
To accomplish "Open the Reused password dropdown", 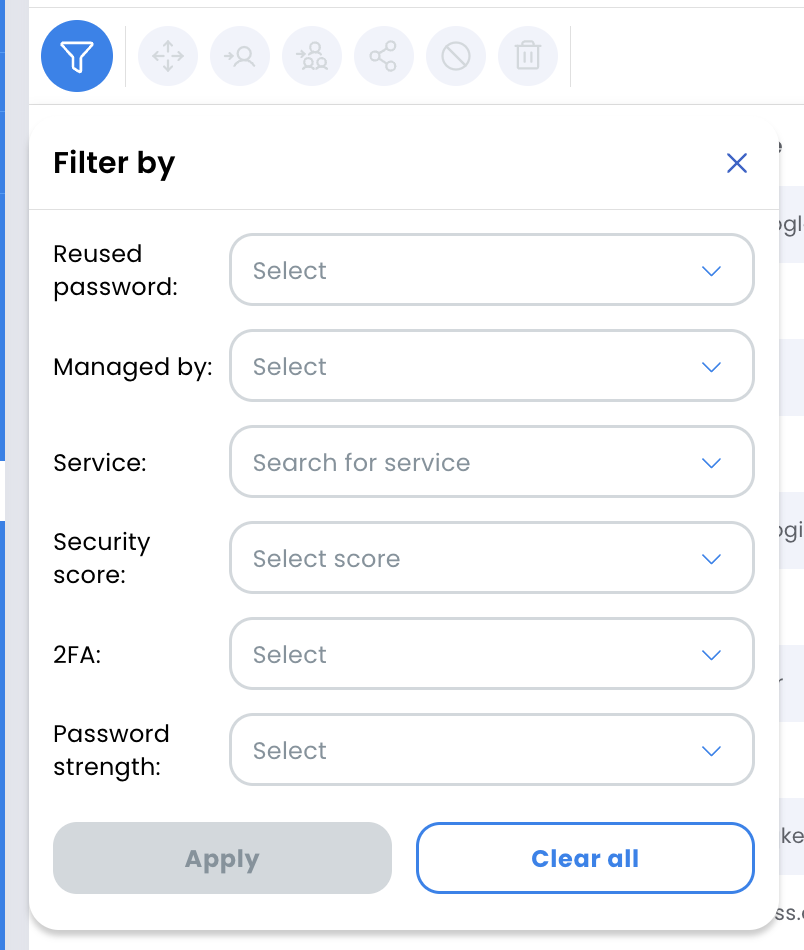I will 491,270.
